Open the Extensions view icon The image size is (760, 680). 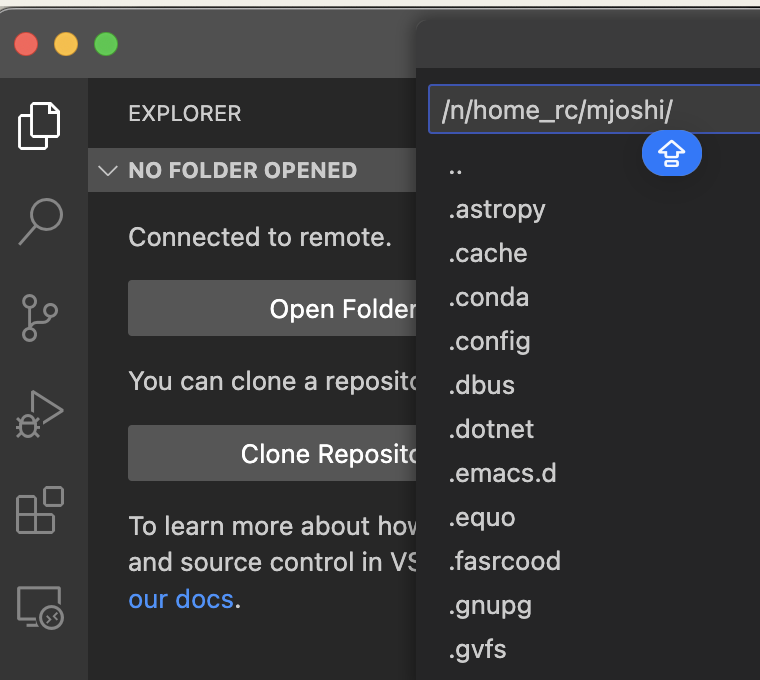[40, 510]
